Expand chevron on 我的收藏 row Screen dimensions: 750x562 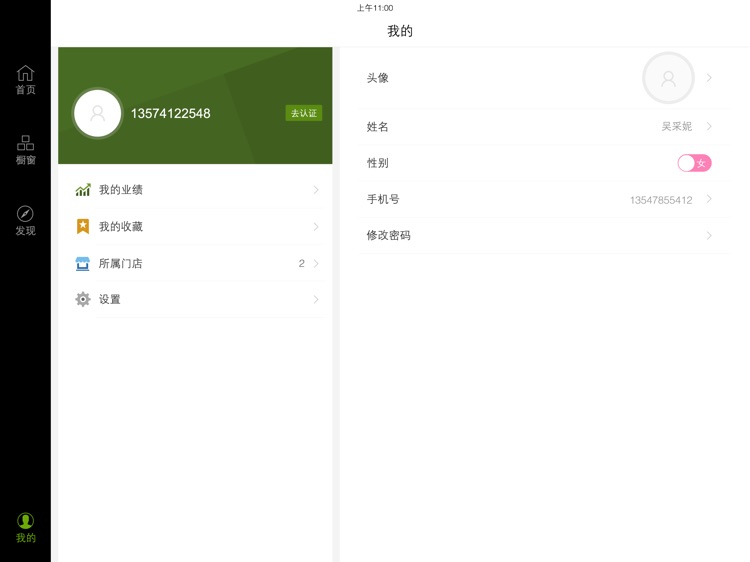click(x=316, y=227)
